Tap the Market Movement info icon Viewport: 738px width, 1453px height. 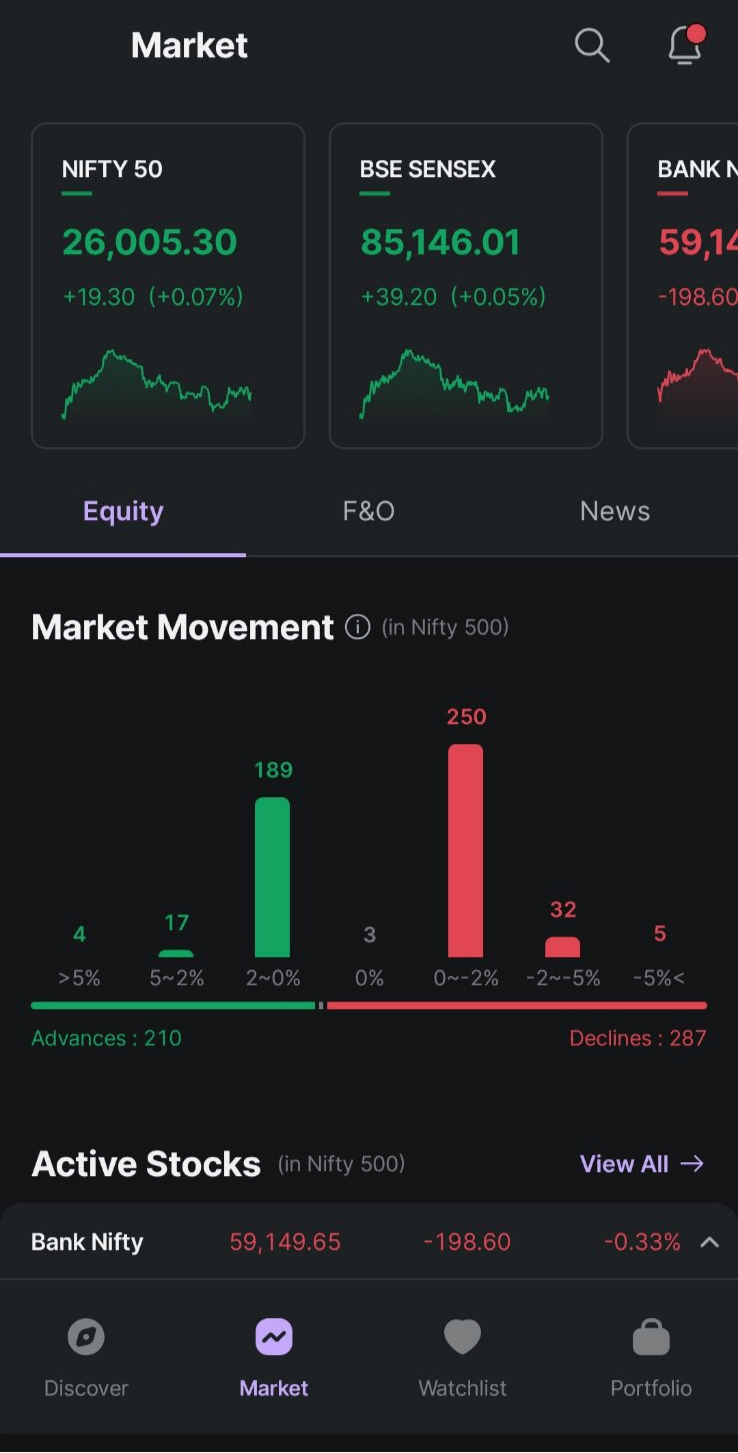click(x=357, y=627)
